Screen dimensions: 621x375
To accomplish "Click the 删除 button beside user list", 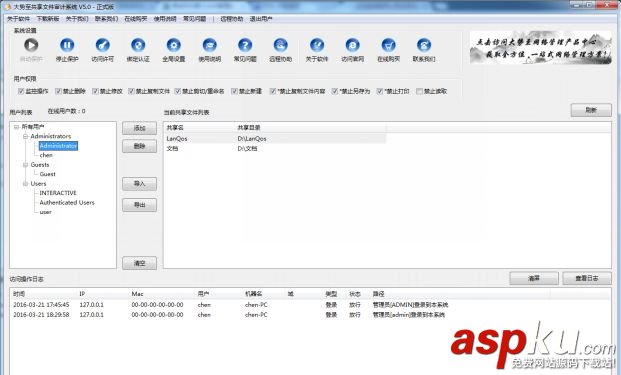I will tap(139, 146).
